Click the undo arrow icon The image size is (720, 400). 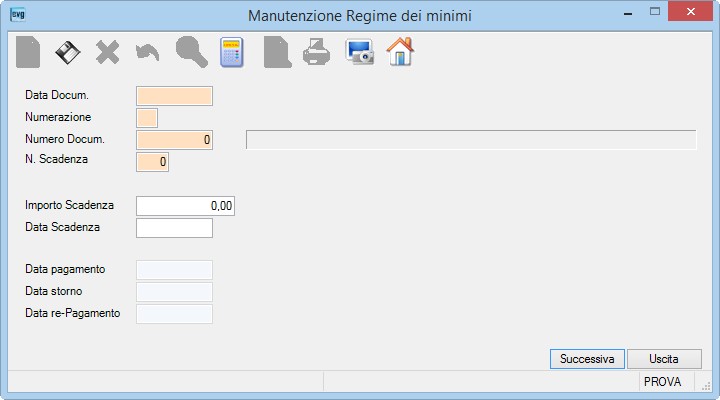point(148,52)
